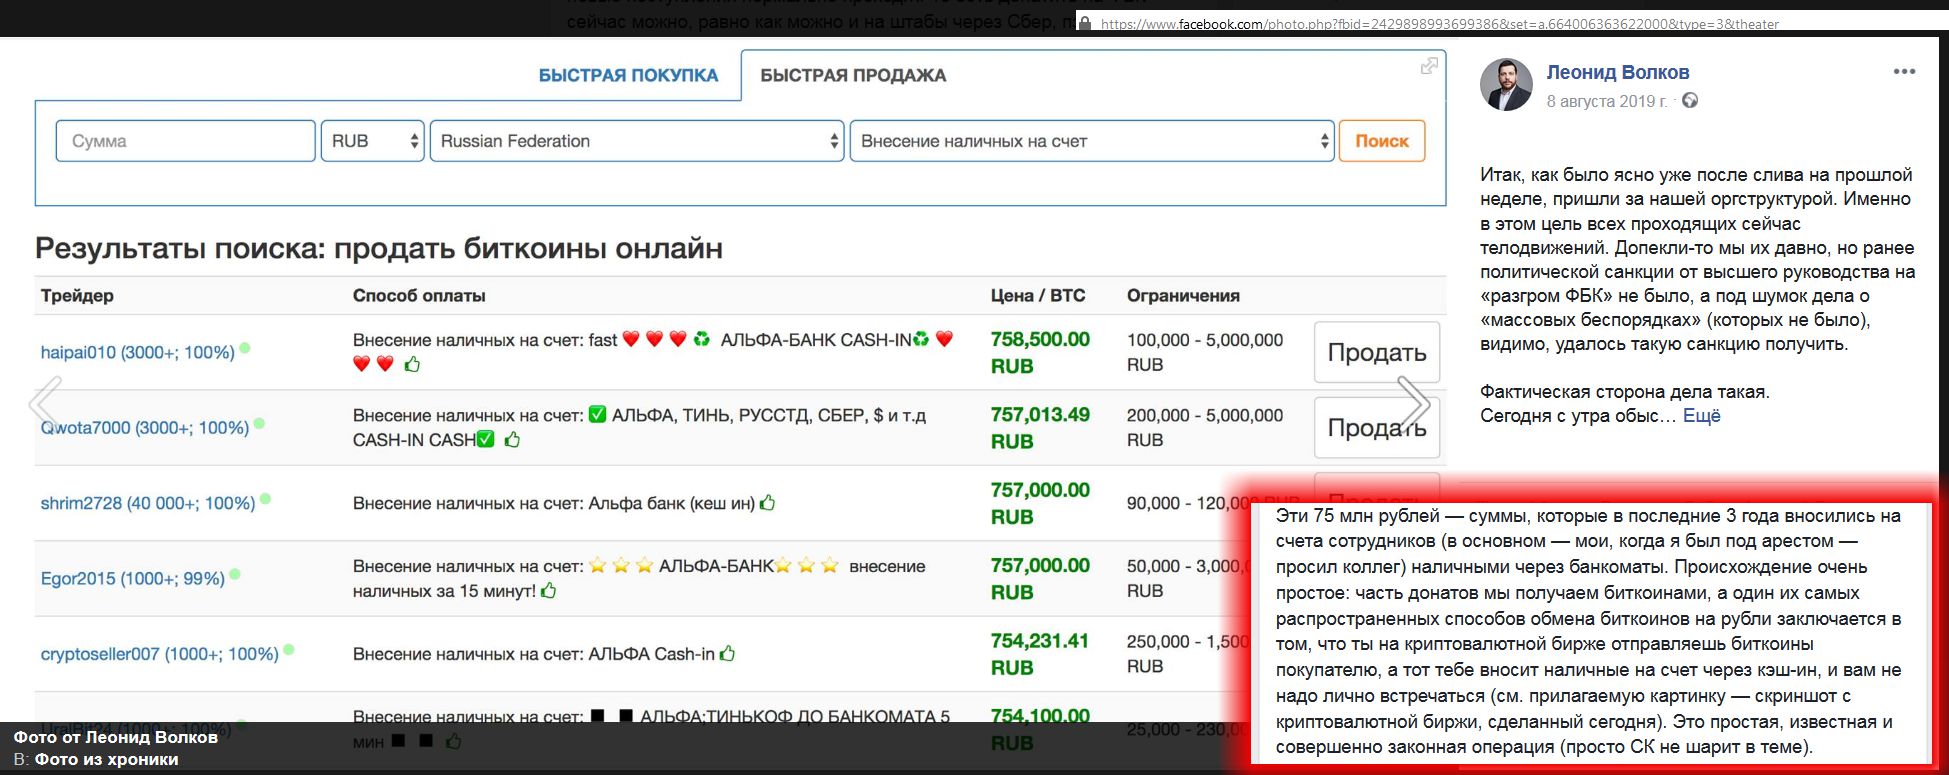Click Продать button in Qwota7000 row
The width and height of the screenshot is (1949, 775).
[x=1377, y=428]
